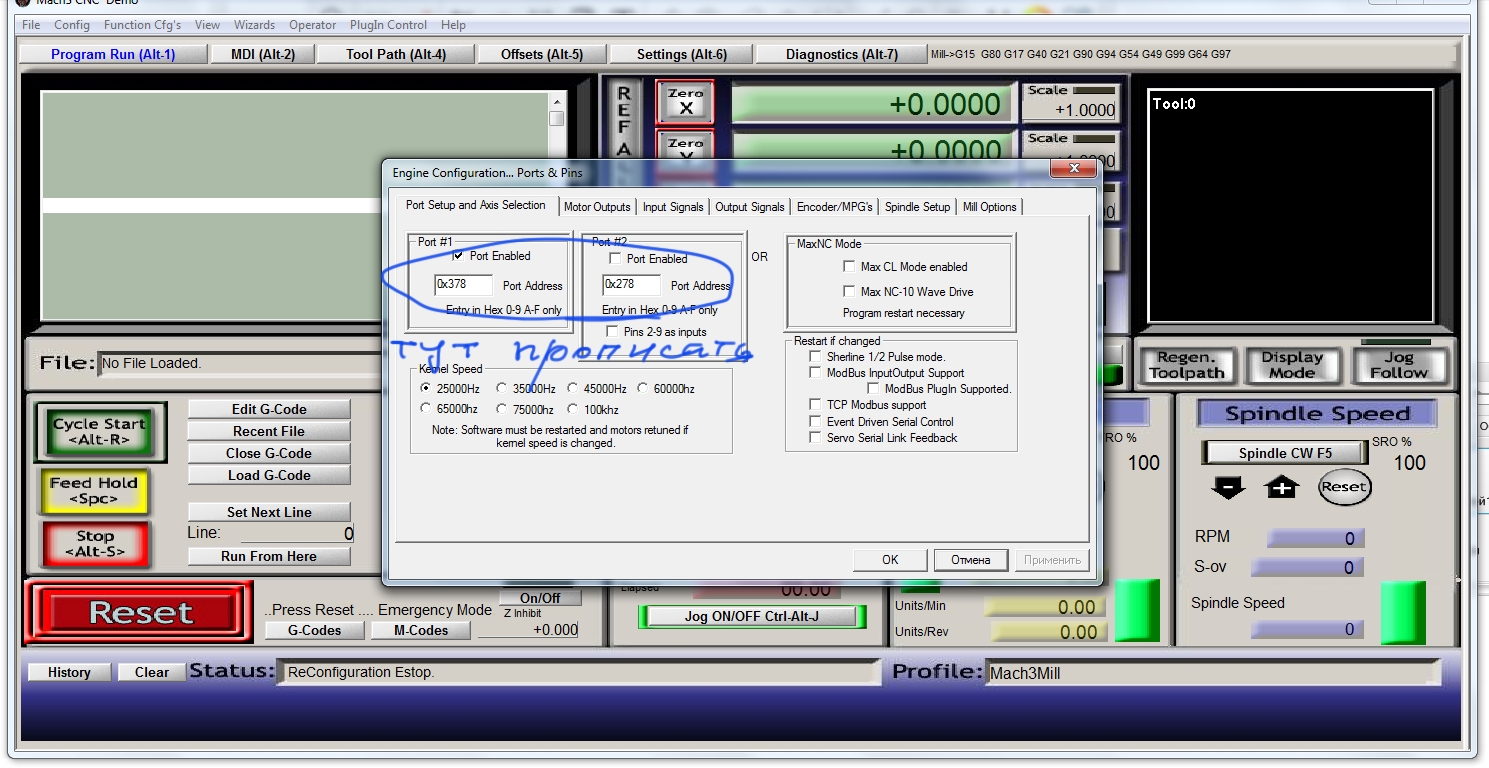
Task: Enable Max CL Mode checkbox
Action: point(850,267)
